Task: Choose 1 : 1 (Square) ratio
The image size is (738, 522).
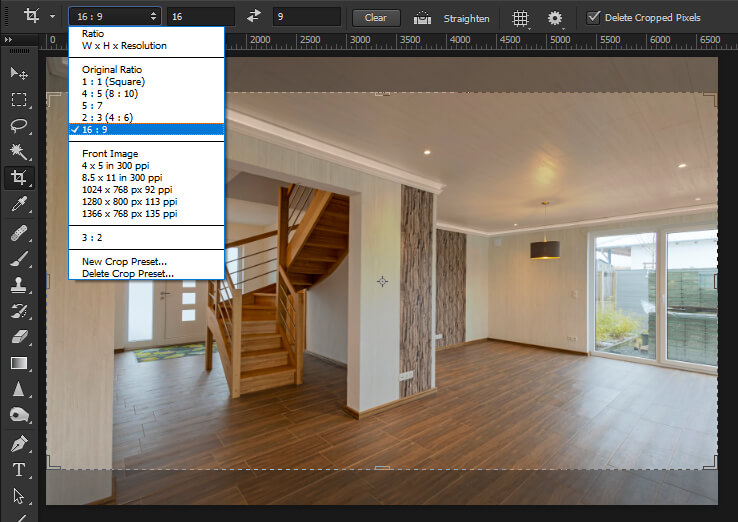Action: click(x=113, y=81)
